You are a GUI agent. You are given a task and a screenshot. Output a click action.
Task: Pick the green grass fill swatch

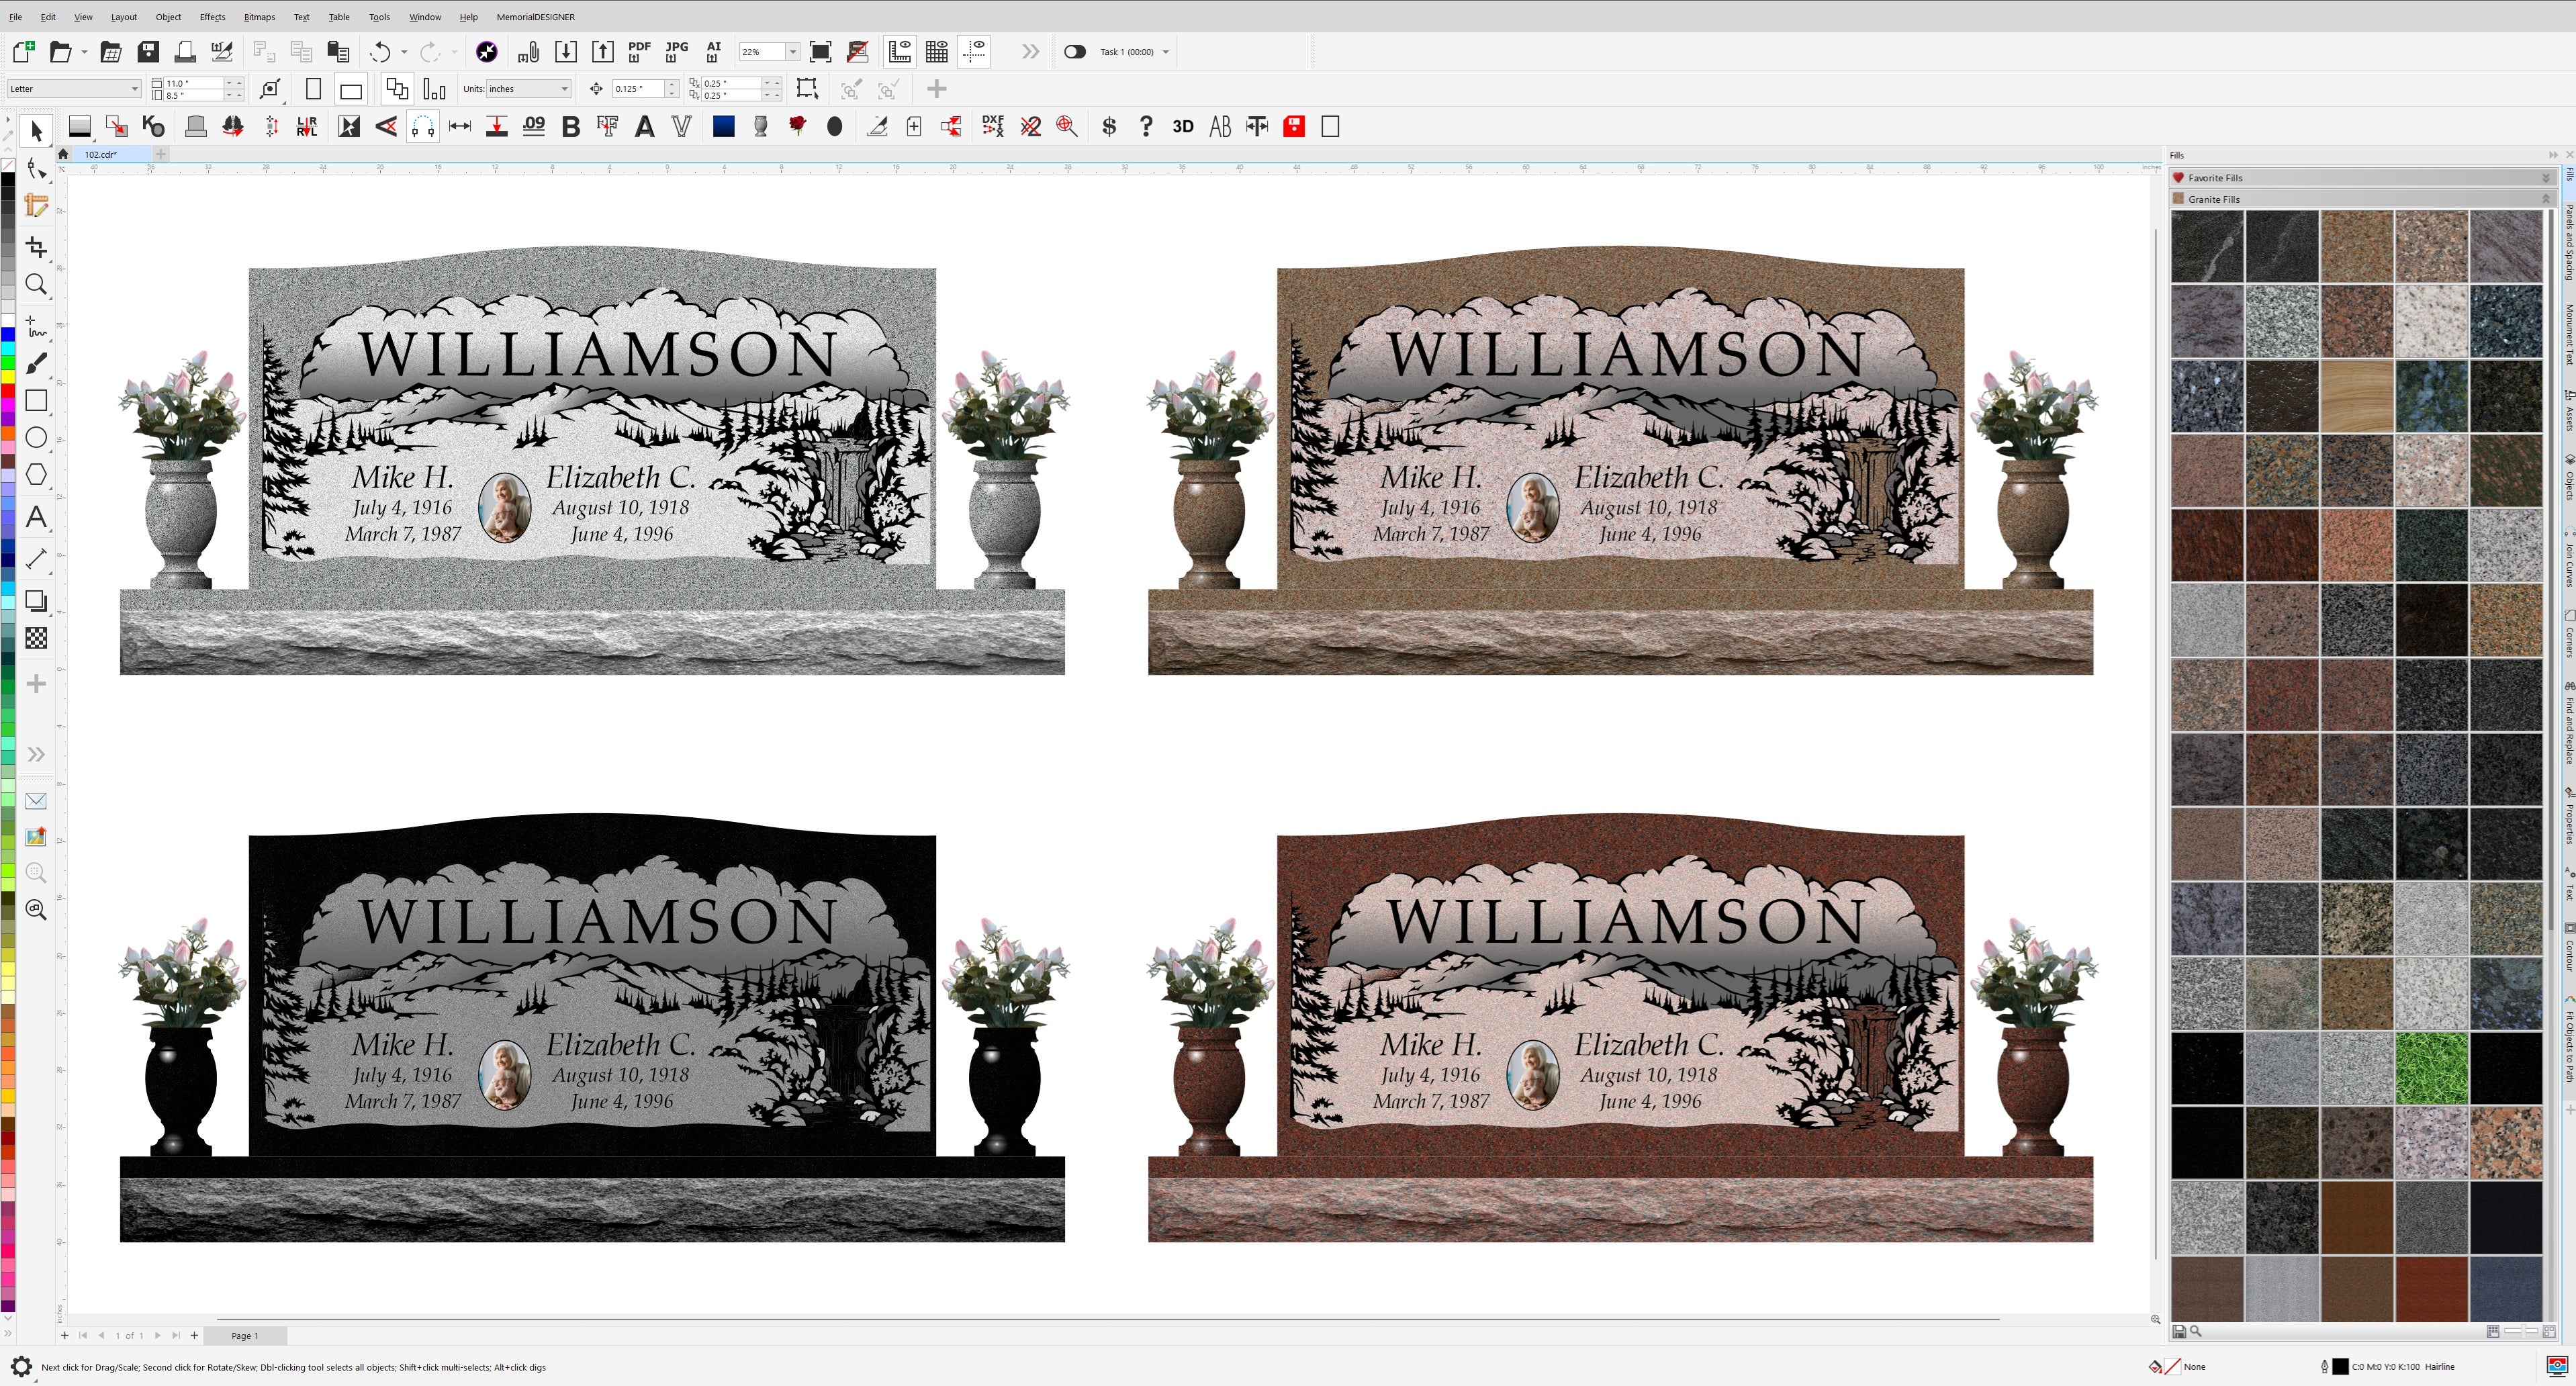[x=2430, y=1068]
